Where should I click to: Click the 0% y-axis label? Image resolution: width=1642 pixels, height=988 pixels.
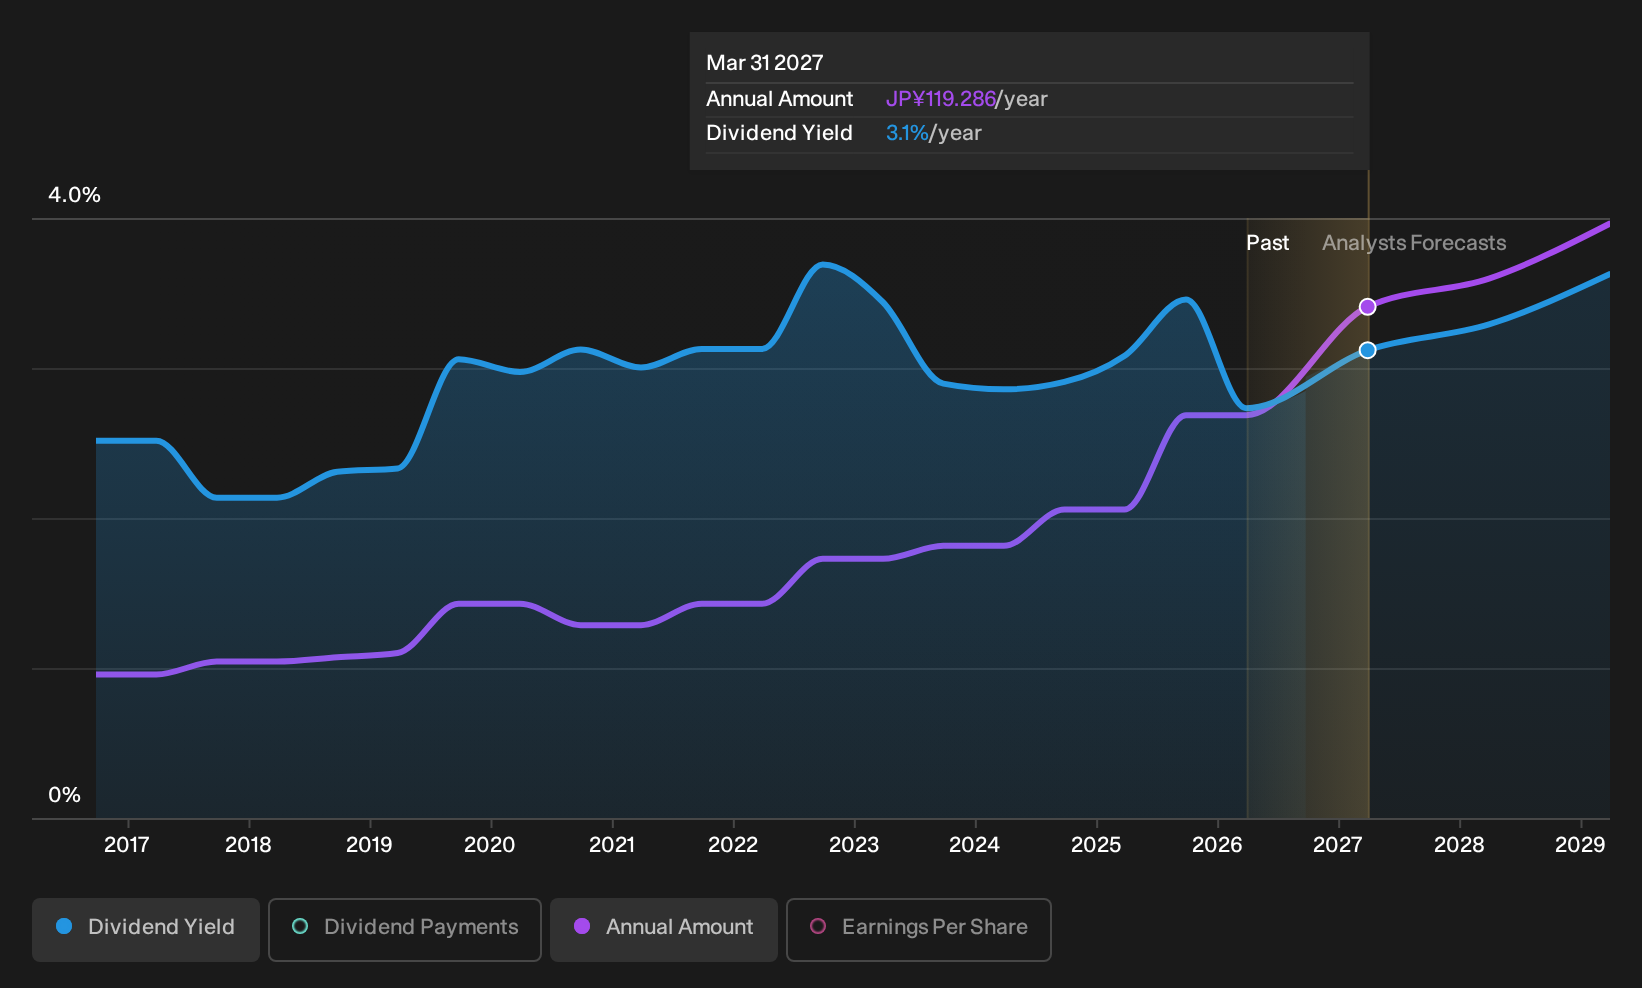click(65, 795)
